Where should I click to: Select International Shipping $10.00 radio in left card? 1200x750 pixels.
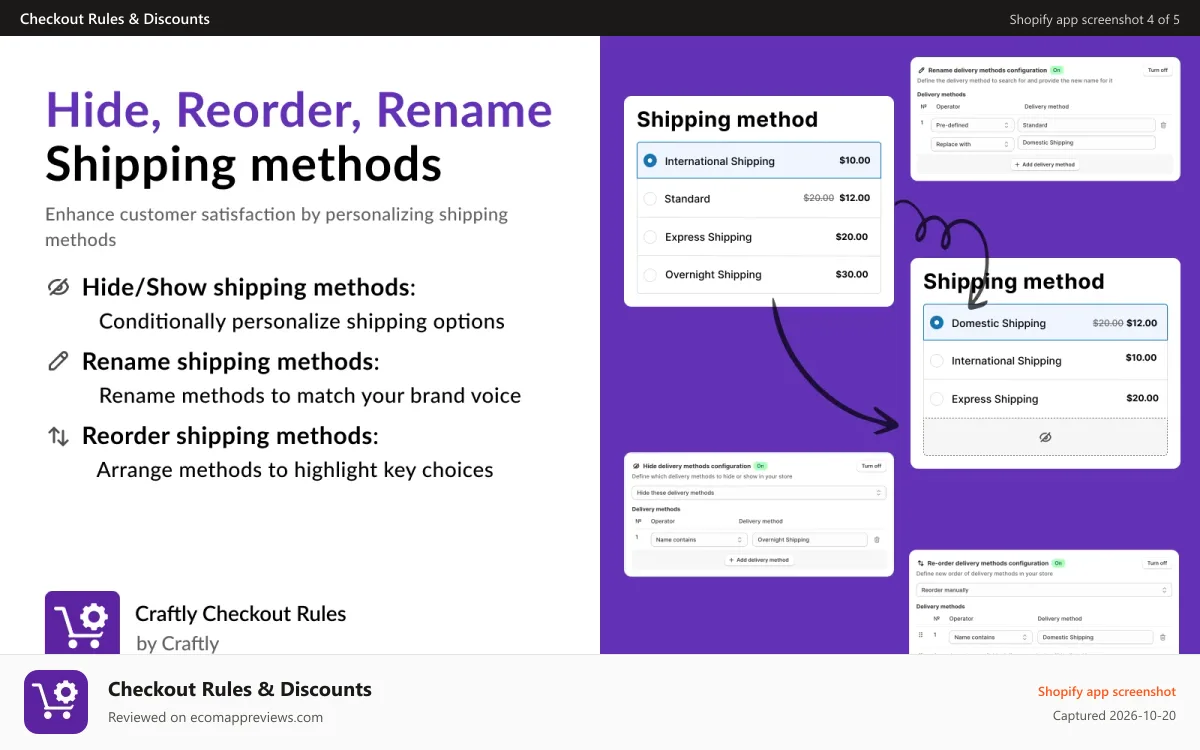(650, 160)
